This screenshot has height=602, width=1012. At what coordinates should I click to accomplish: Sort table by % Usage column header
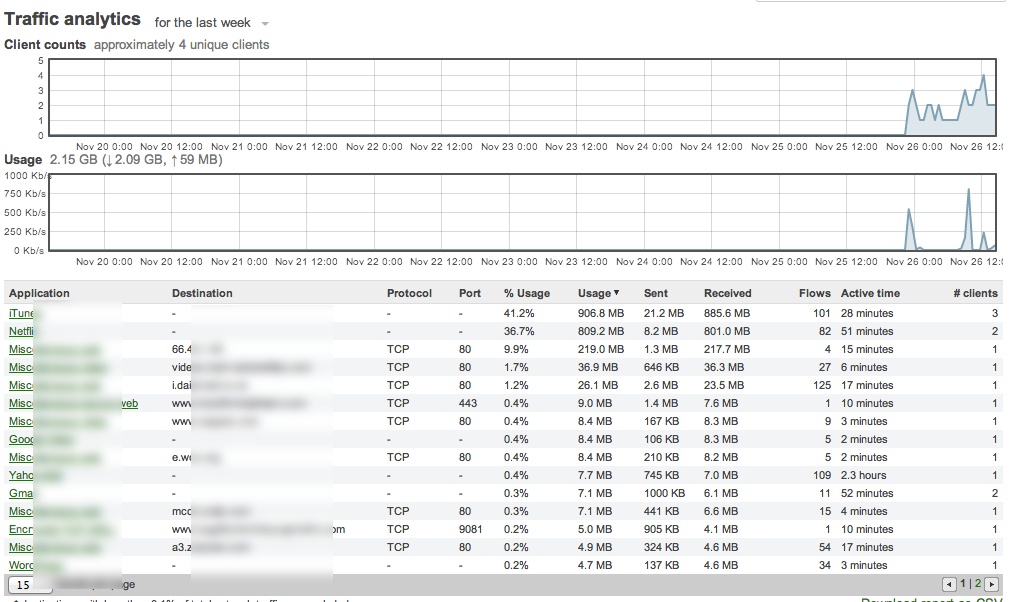coord(526,293)
